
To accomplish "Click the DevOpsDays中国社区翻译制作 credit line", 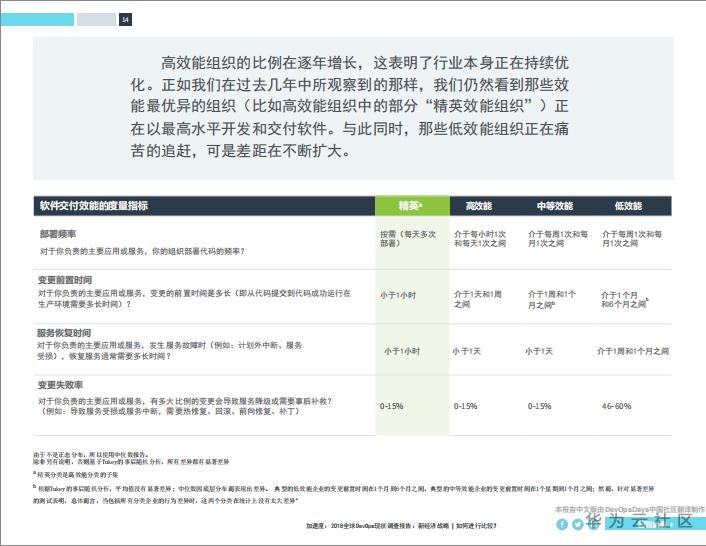I will pyautogui.click(x=629, y=510).
